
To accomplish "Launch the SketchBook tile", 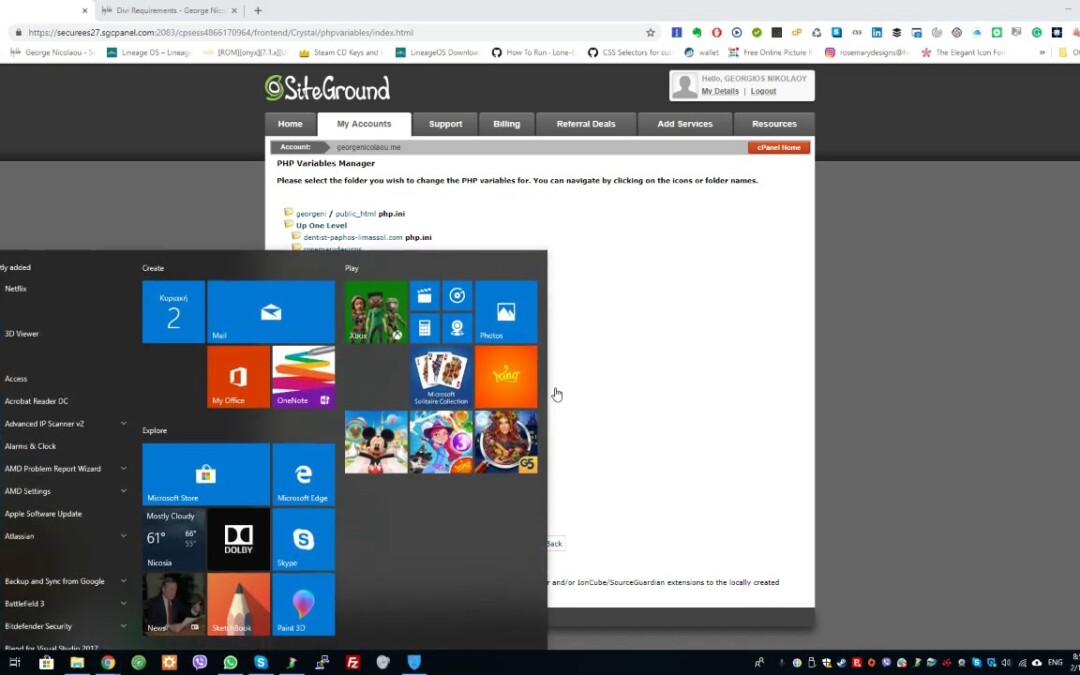I will tap(238, 604).
